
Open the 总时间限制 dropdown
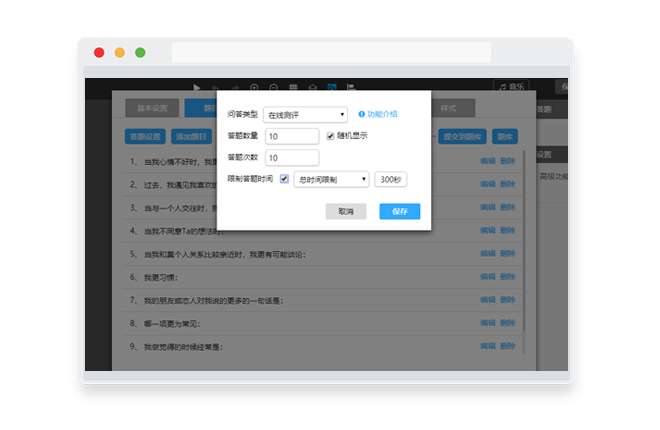(331, 179)
